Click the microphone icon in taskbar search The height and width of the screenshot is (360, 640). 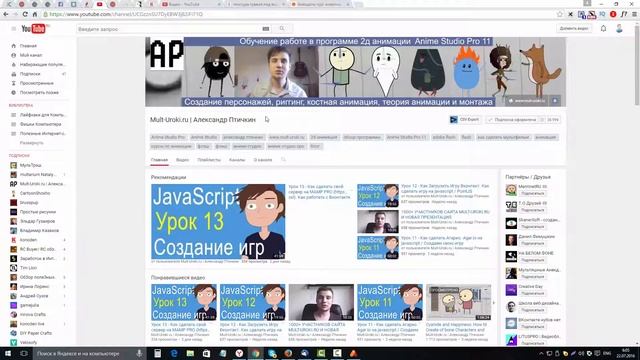pyautogui.click(x=139, y=353)
